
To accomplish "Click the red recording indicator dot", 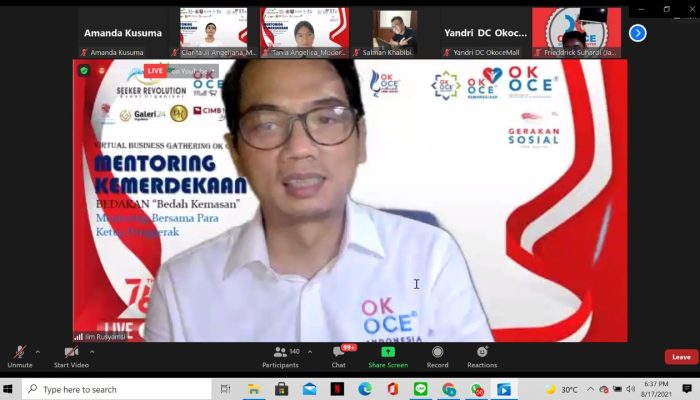I will click(102, 71).
